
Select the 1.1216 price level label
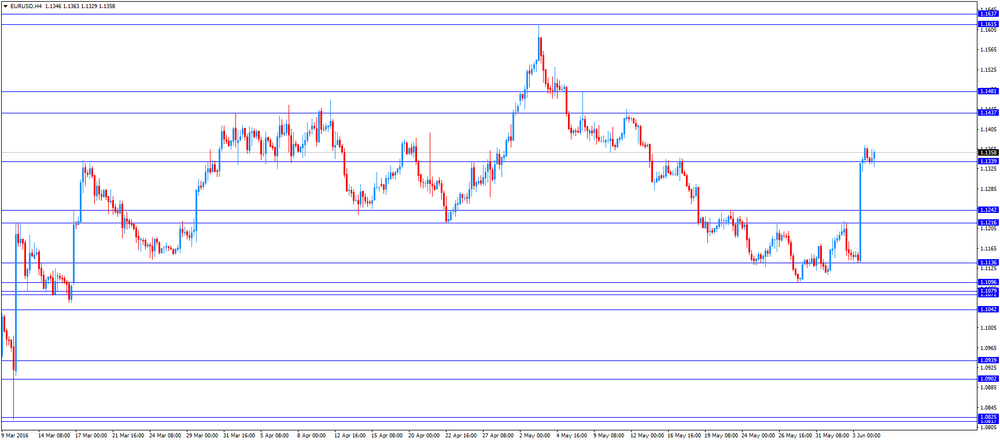click(988, 222)
